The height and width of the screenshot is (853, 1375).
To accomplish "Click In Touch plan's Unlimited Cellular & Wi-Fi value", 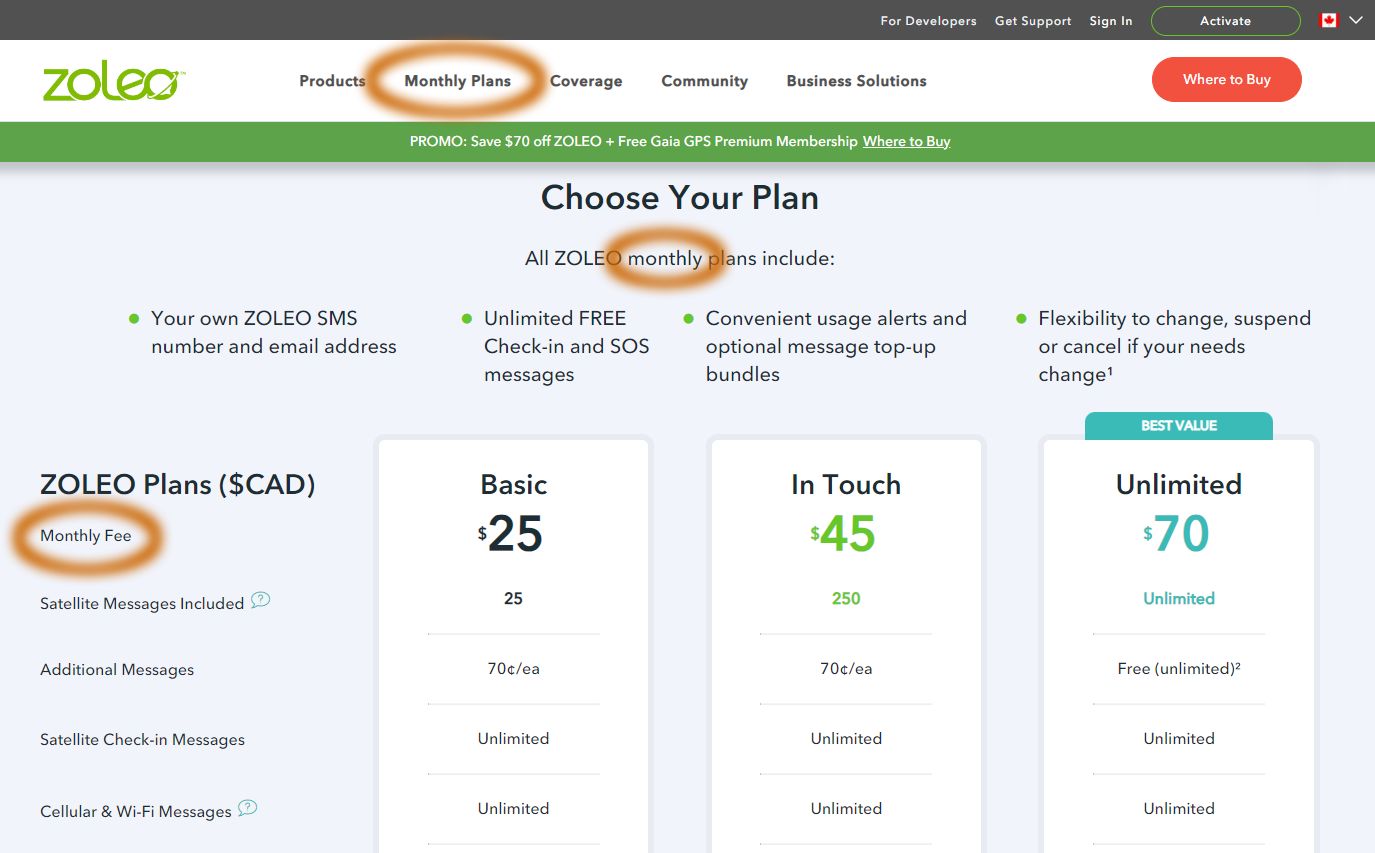I will [846, 809].
